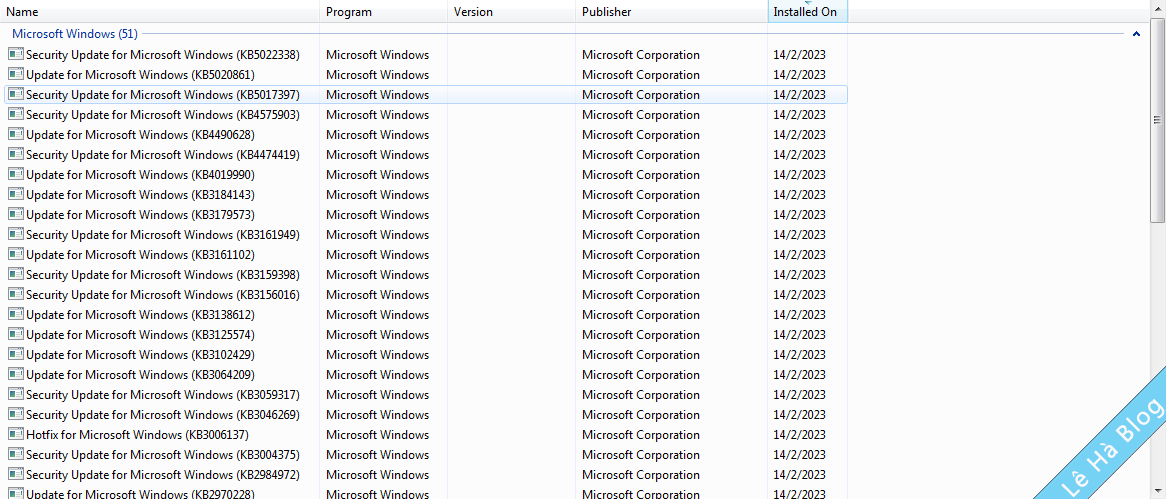This screenshot has width=1166, height=499.
Task: Click icon beside Security Update KB5022338
Action: [15, 54]
